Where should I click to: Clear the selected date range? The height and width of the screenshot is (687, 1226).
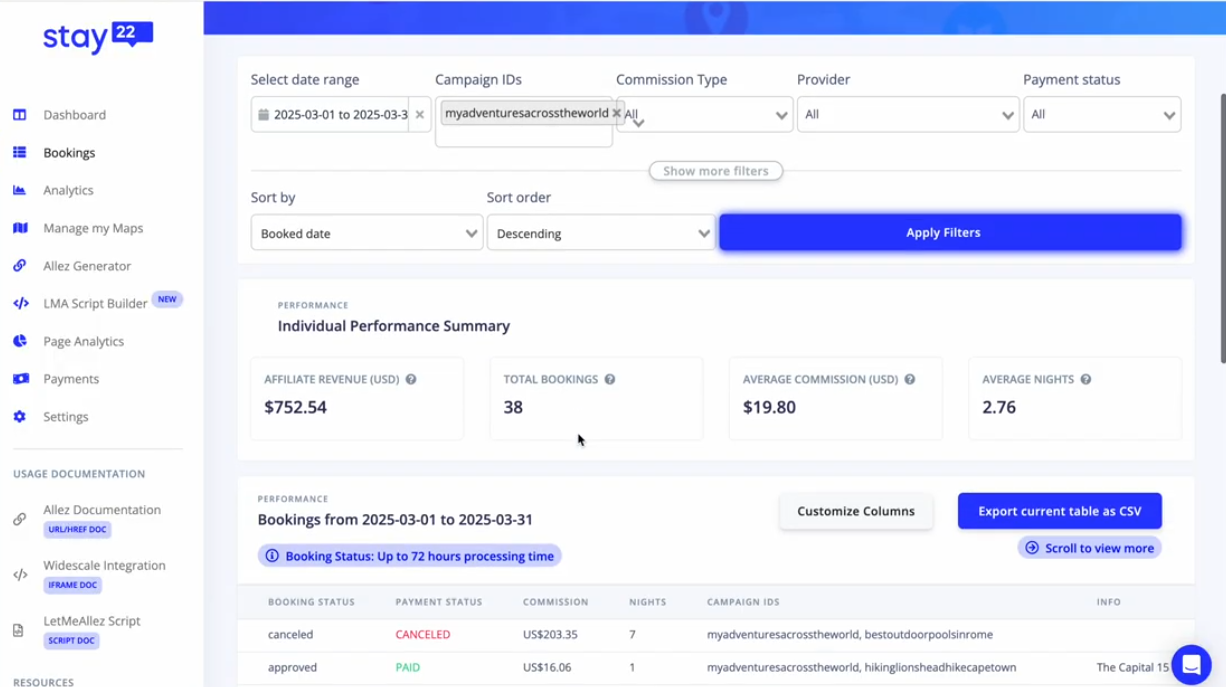(x=420, y=115)
